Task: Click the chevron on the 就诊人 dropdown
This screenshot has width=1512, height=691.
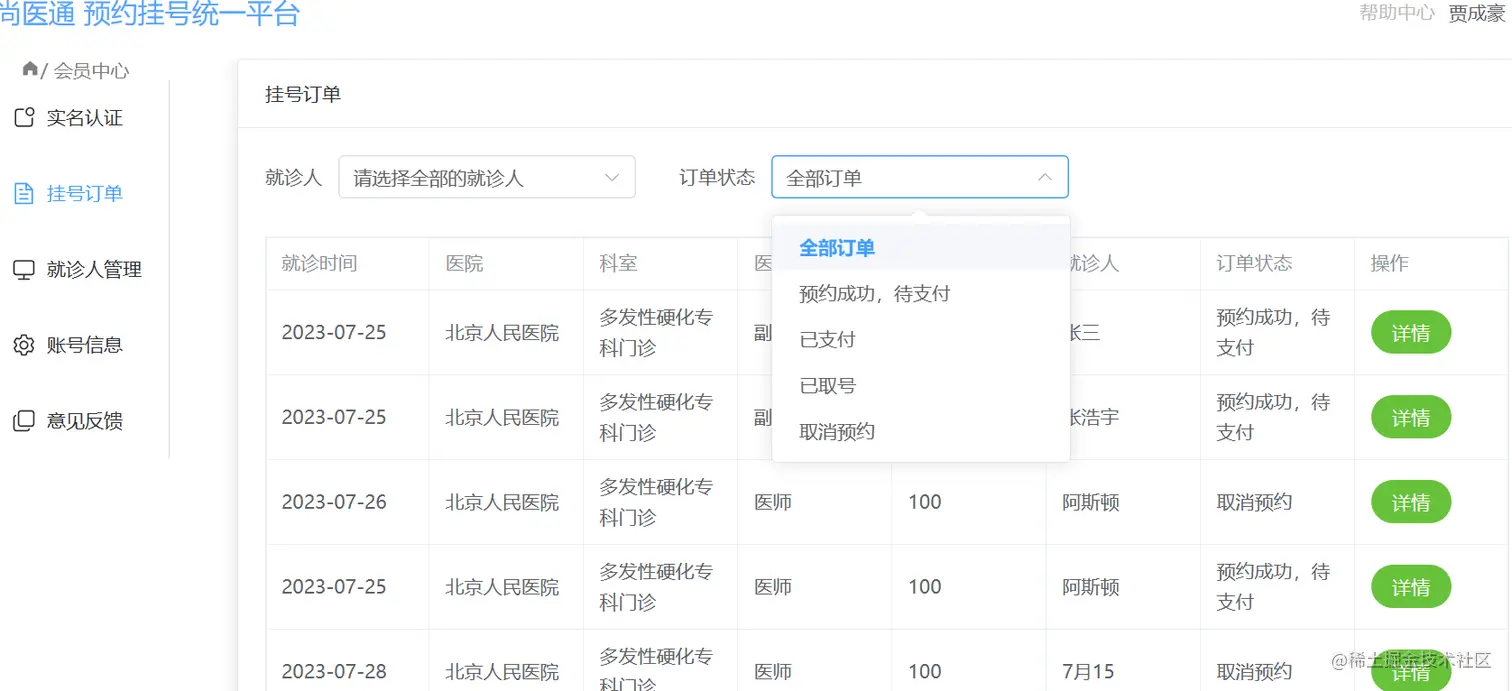Action: pos(613,178)
